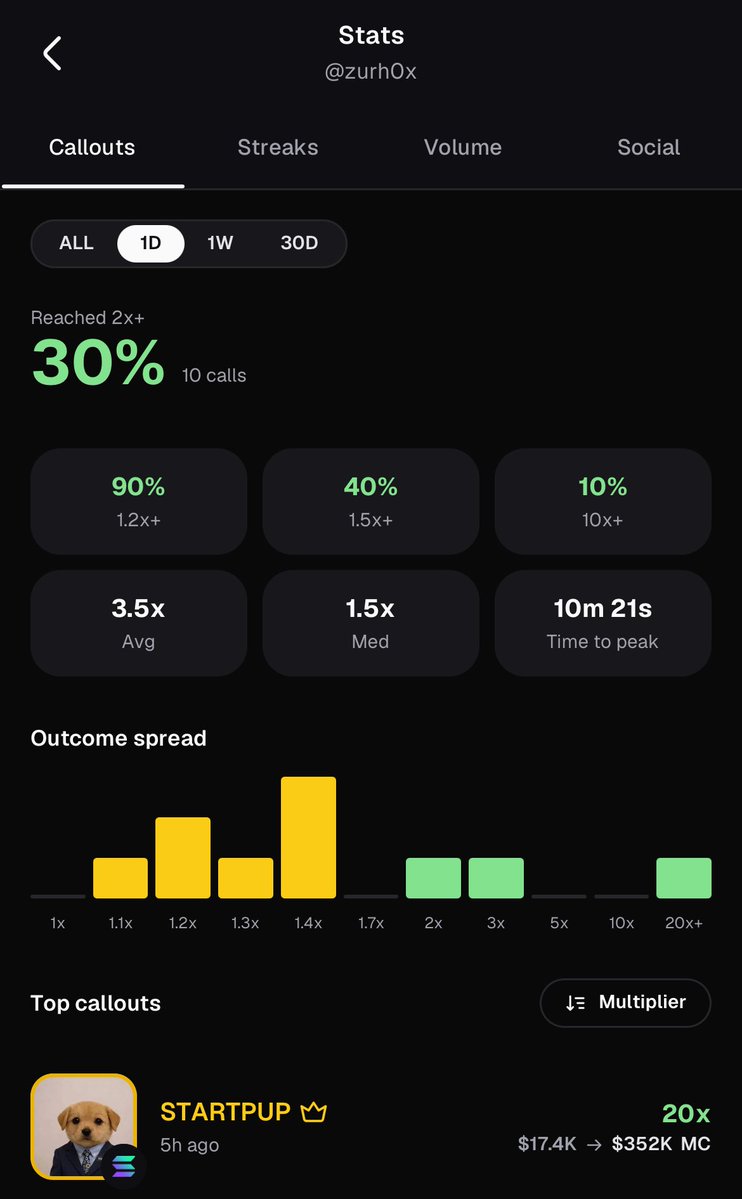
Task: Open the STARTPUP puppy thumbnail
Action: click(83, 1126)
